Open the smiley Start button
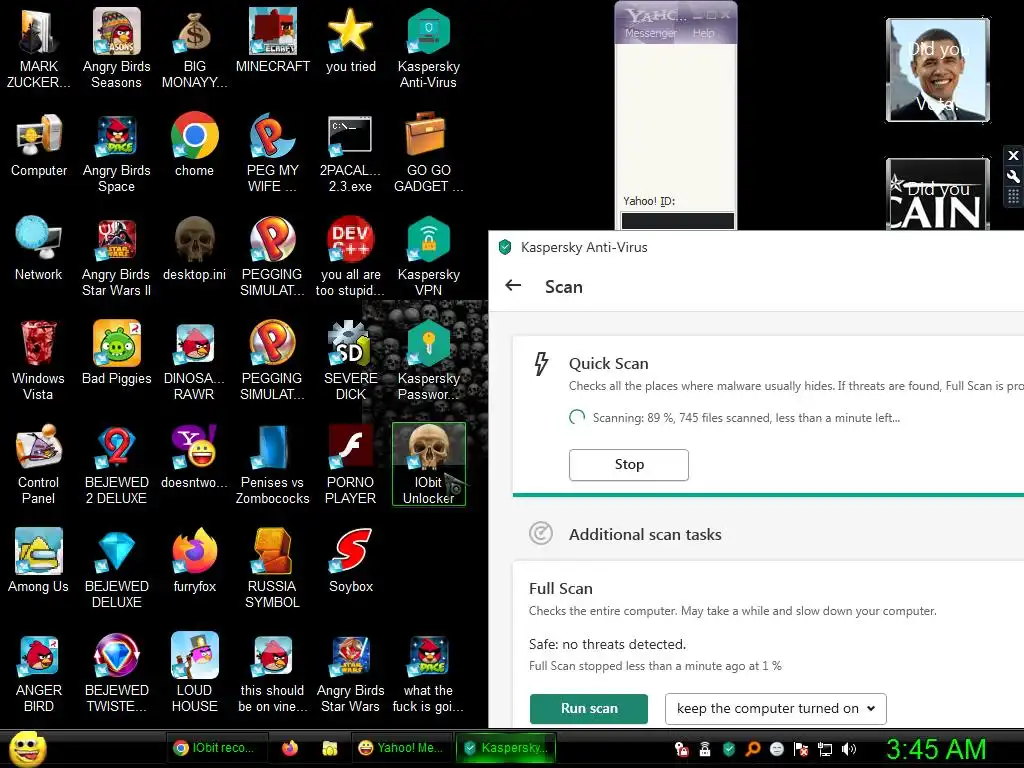Image resolution: width=1024 pixels, height=768 pixels. (x=27, y=748)
